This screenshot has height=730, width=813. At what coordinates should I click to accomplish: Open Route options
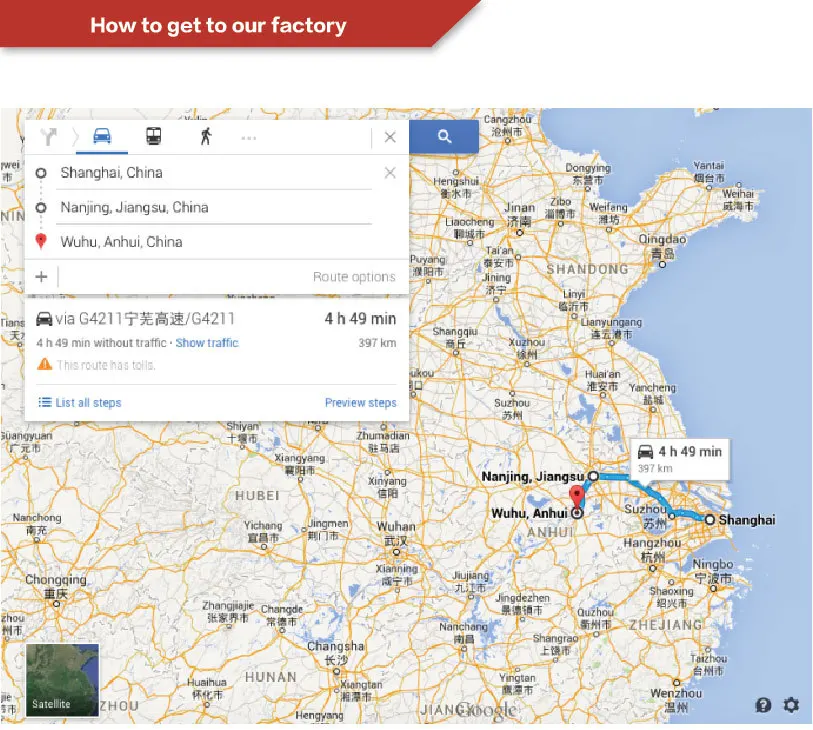point(354,277)
